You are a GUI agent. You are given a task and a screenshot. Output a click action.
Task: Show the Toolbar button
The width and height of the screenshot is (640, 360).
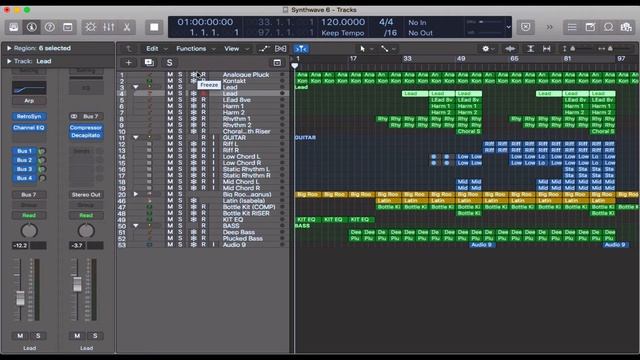68,27
